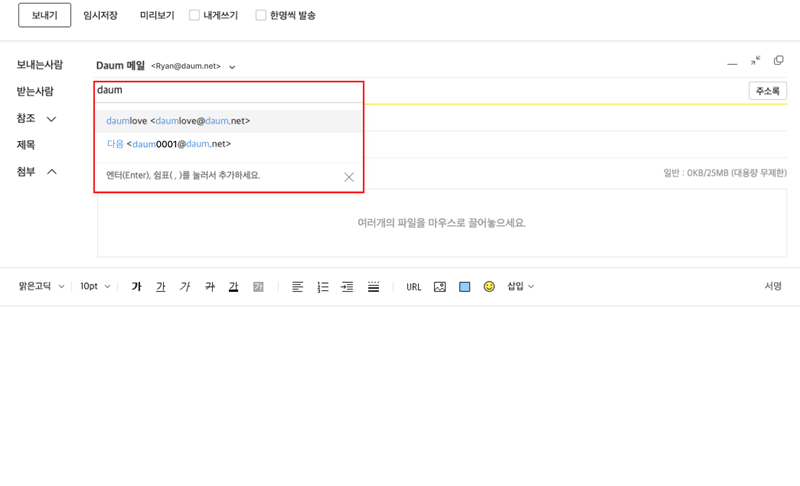This screenshot has width=800, height=486.
Task: Insert a URL link
Action: [414, 287]
